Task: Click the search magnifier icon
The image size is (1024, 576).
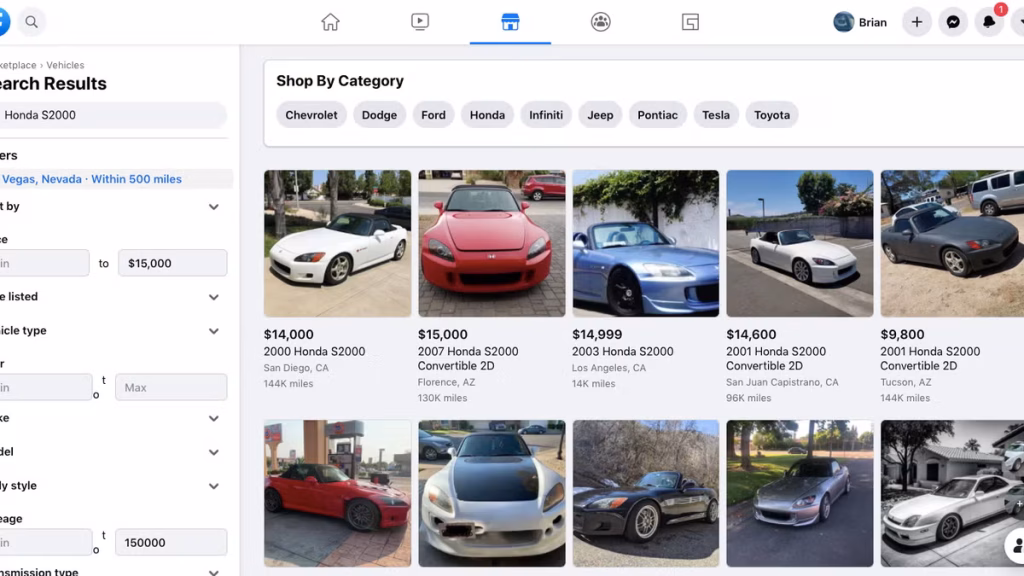Action: (31, 21)
